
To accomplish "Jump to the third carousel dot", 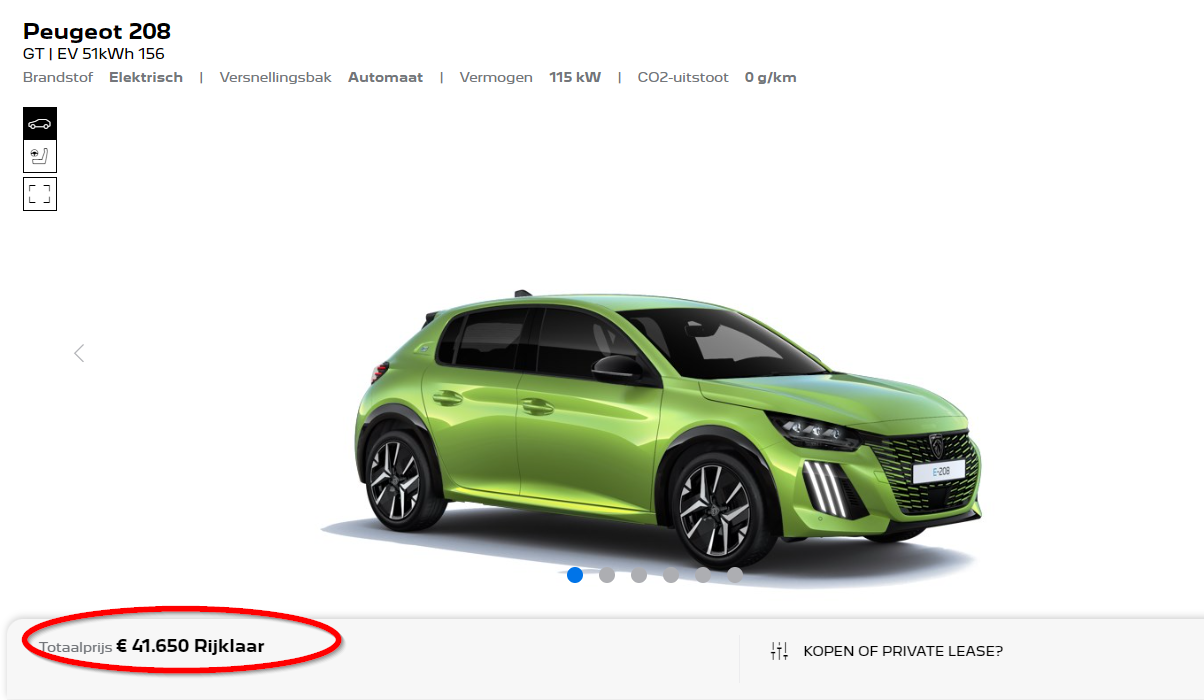I will click(x=639, y=575).
